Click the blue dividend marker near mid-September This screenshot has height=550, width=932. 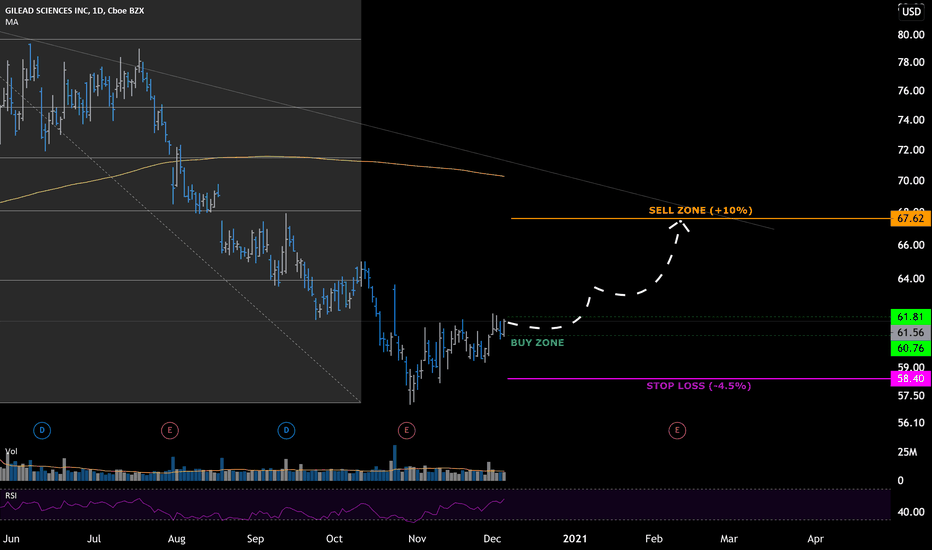coord(286,430)
